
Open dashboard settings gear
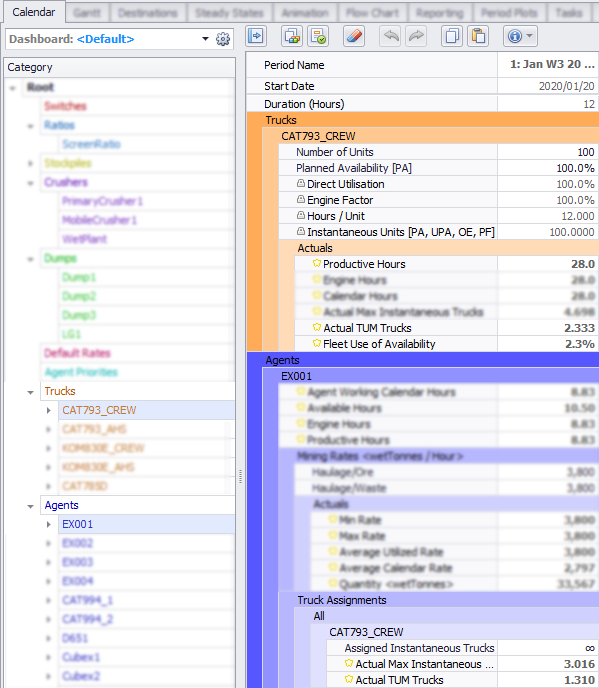[x=223, y=39]
